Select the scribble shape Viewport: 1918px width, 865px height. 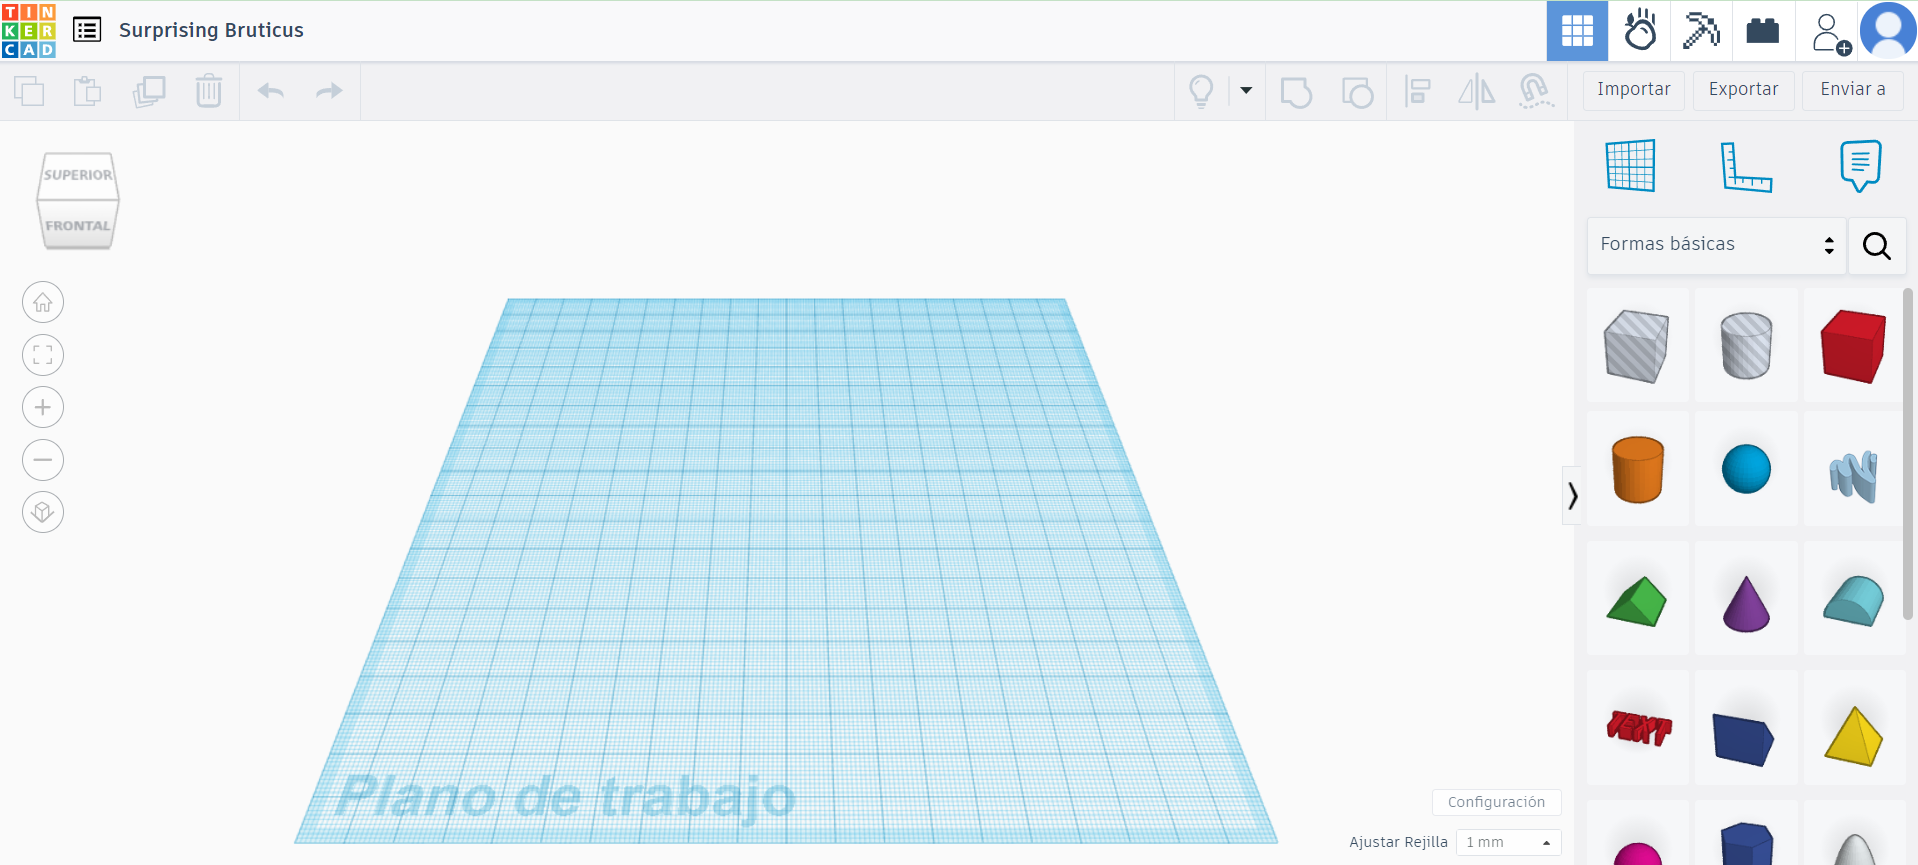[x=1853, y=476]
